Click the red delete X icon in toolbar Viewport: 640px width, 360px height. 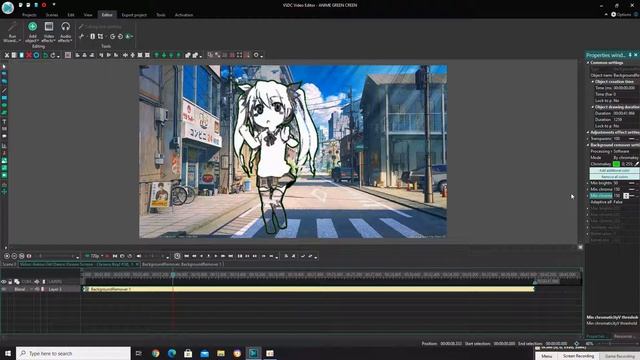point(29,55)
